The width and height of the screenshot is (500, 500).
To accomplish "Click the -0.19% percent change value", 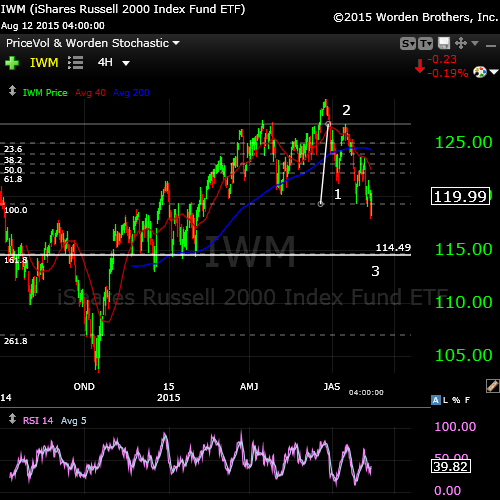I will (448, 73).
